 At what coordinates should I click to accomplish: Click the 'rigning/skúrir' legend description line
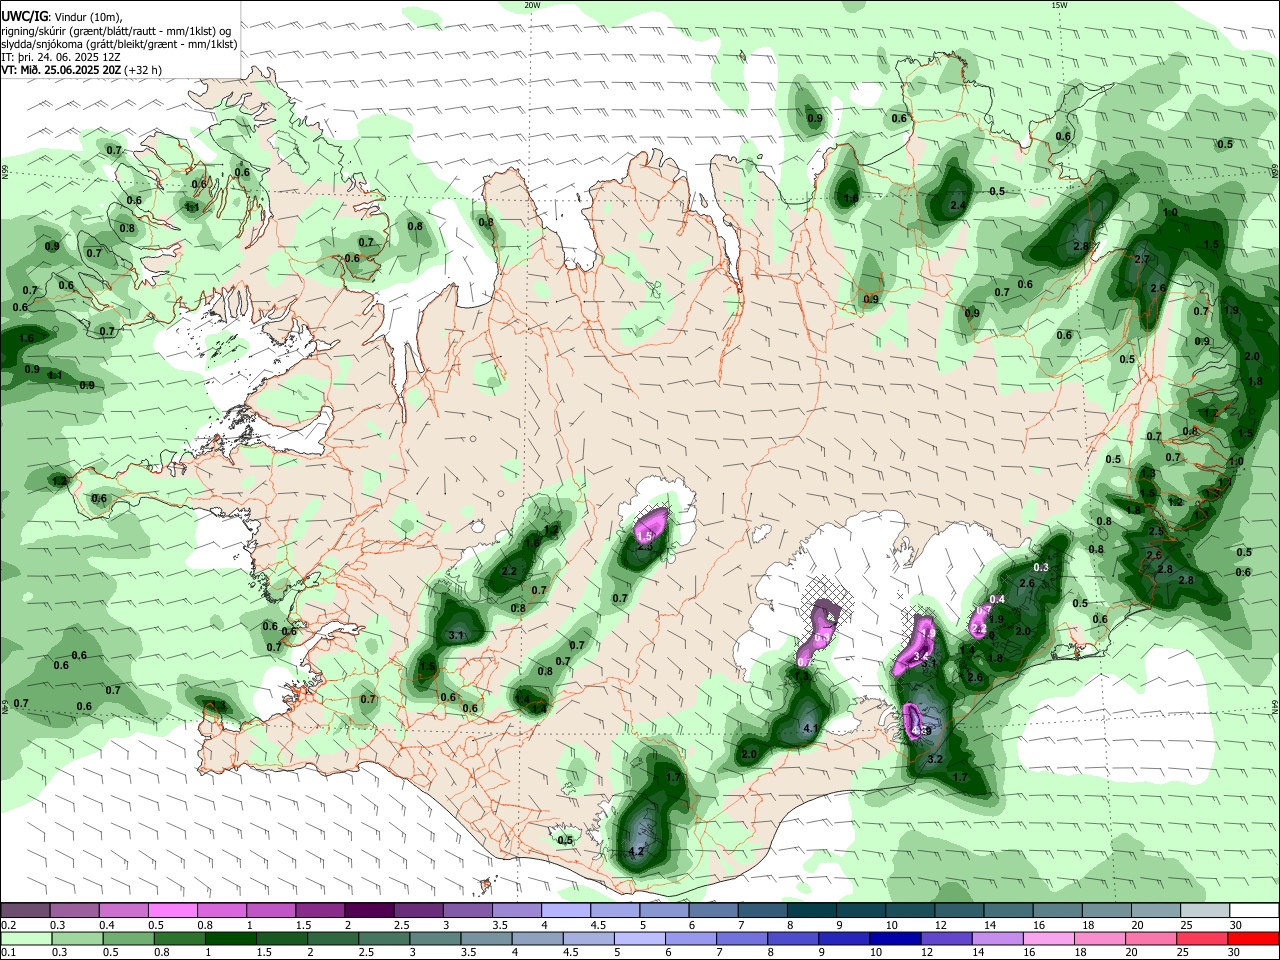coord(115,31)
